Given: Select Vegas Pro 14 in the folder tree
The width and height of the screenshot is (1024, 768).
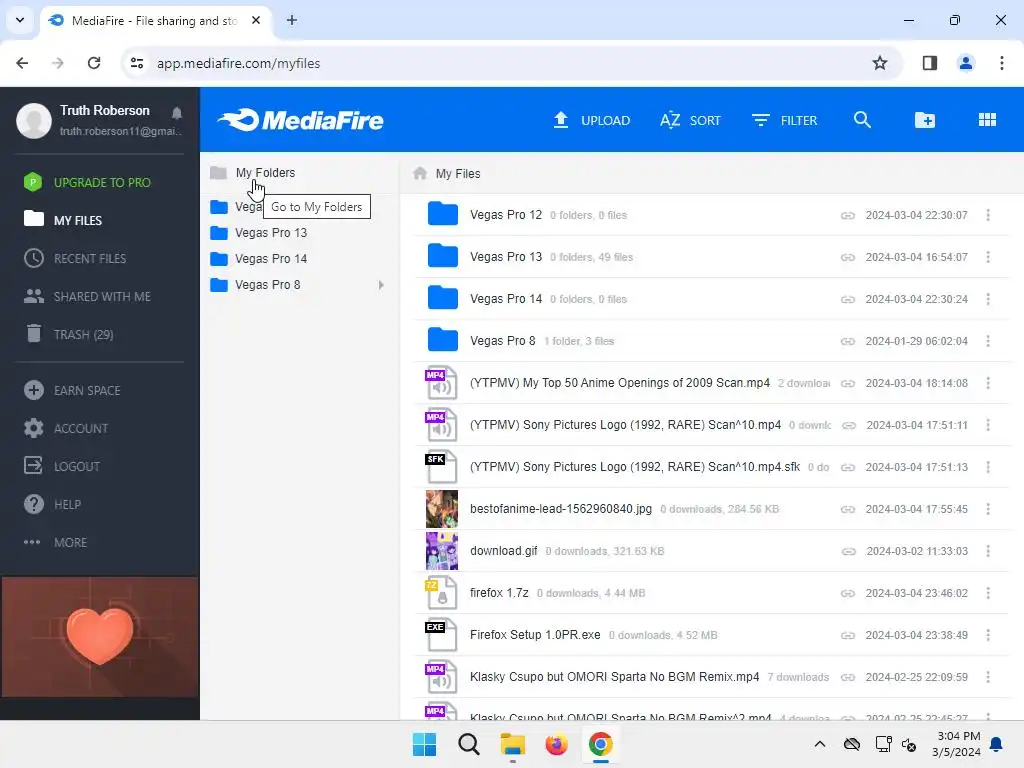Looking at the screenshot, I should (x=270, y=259).
